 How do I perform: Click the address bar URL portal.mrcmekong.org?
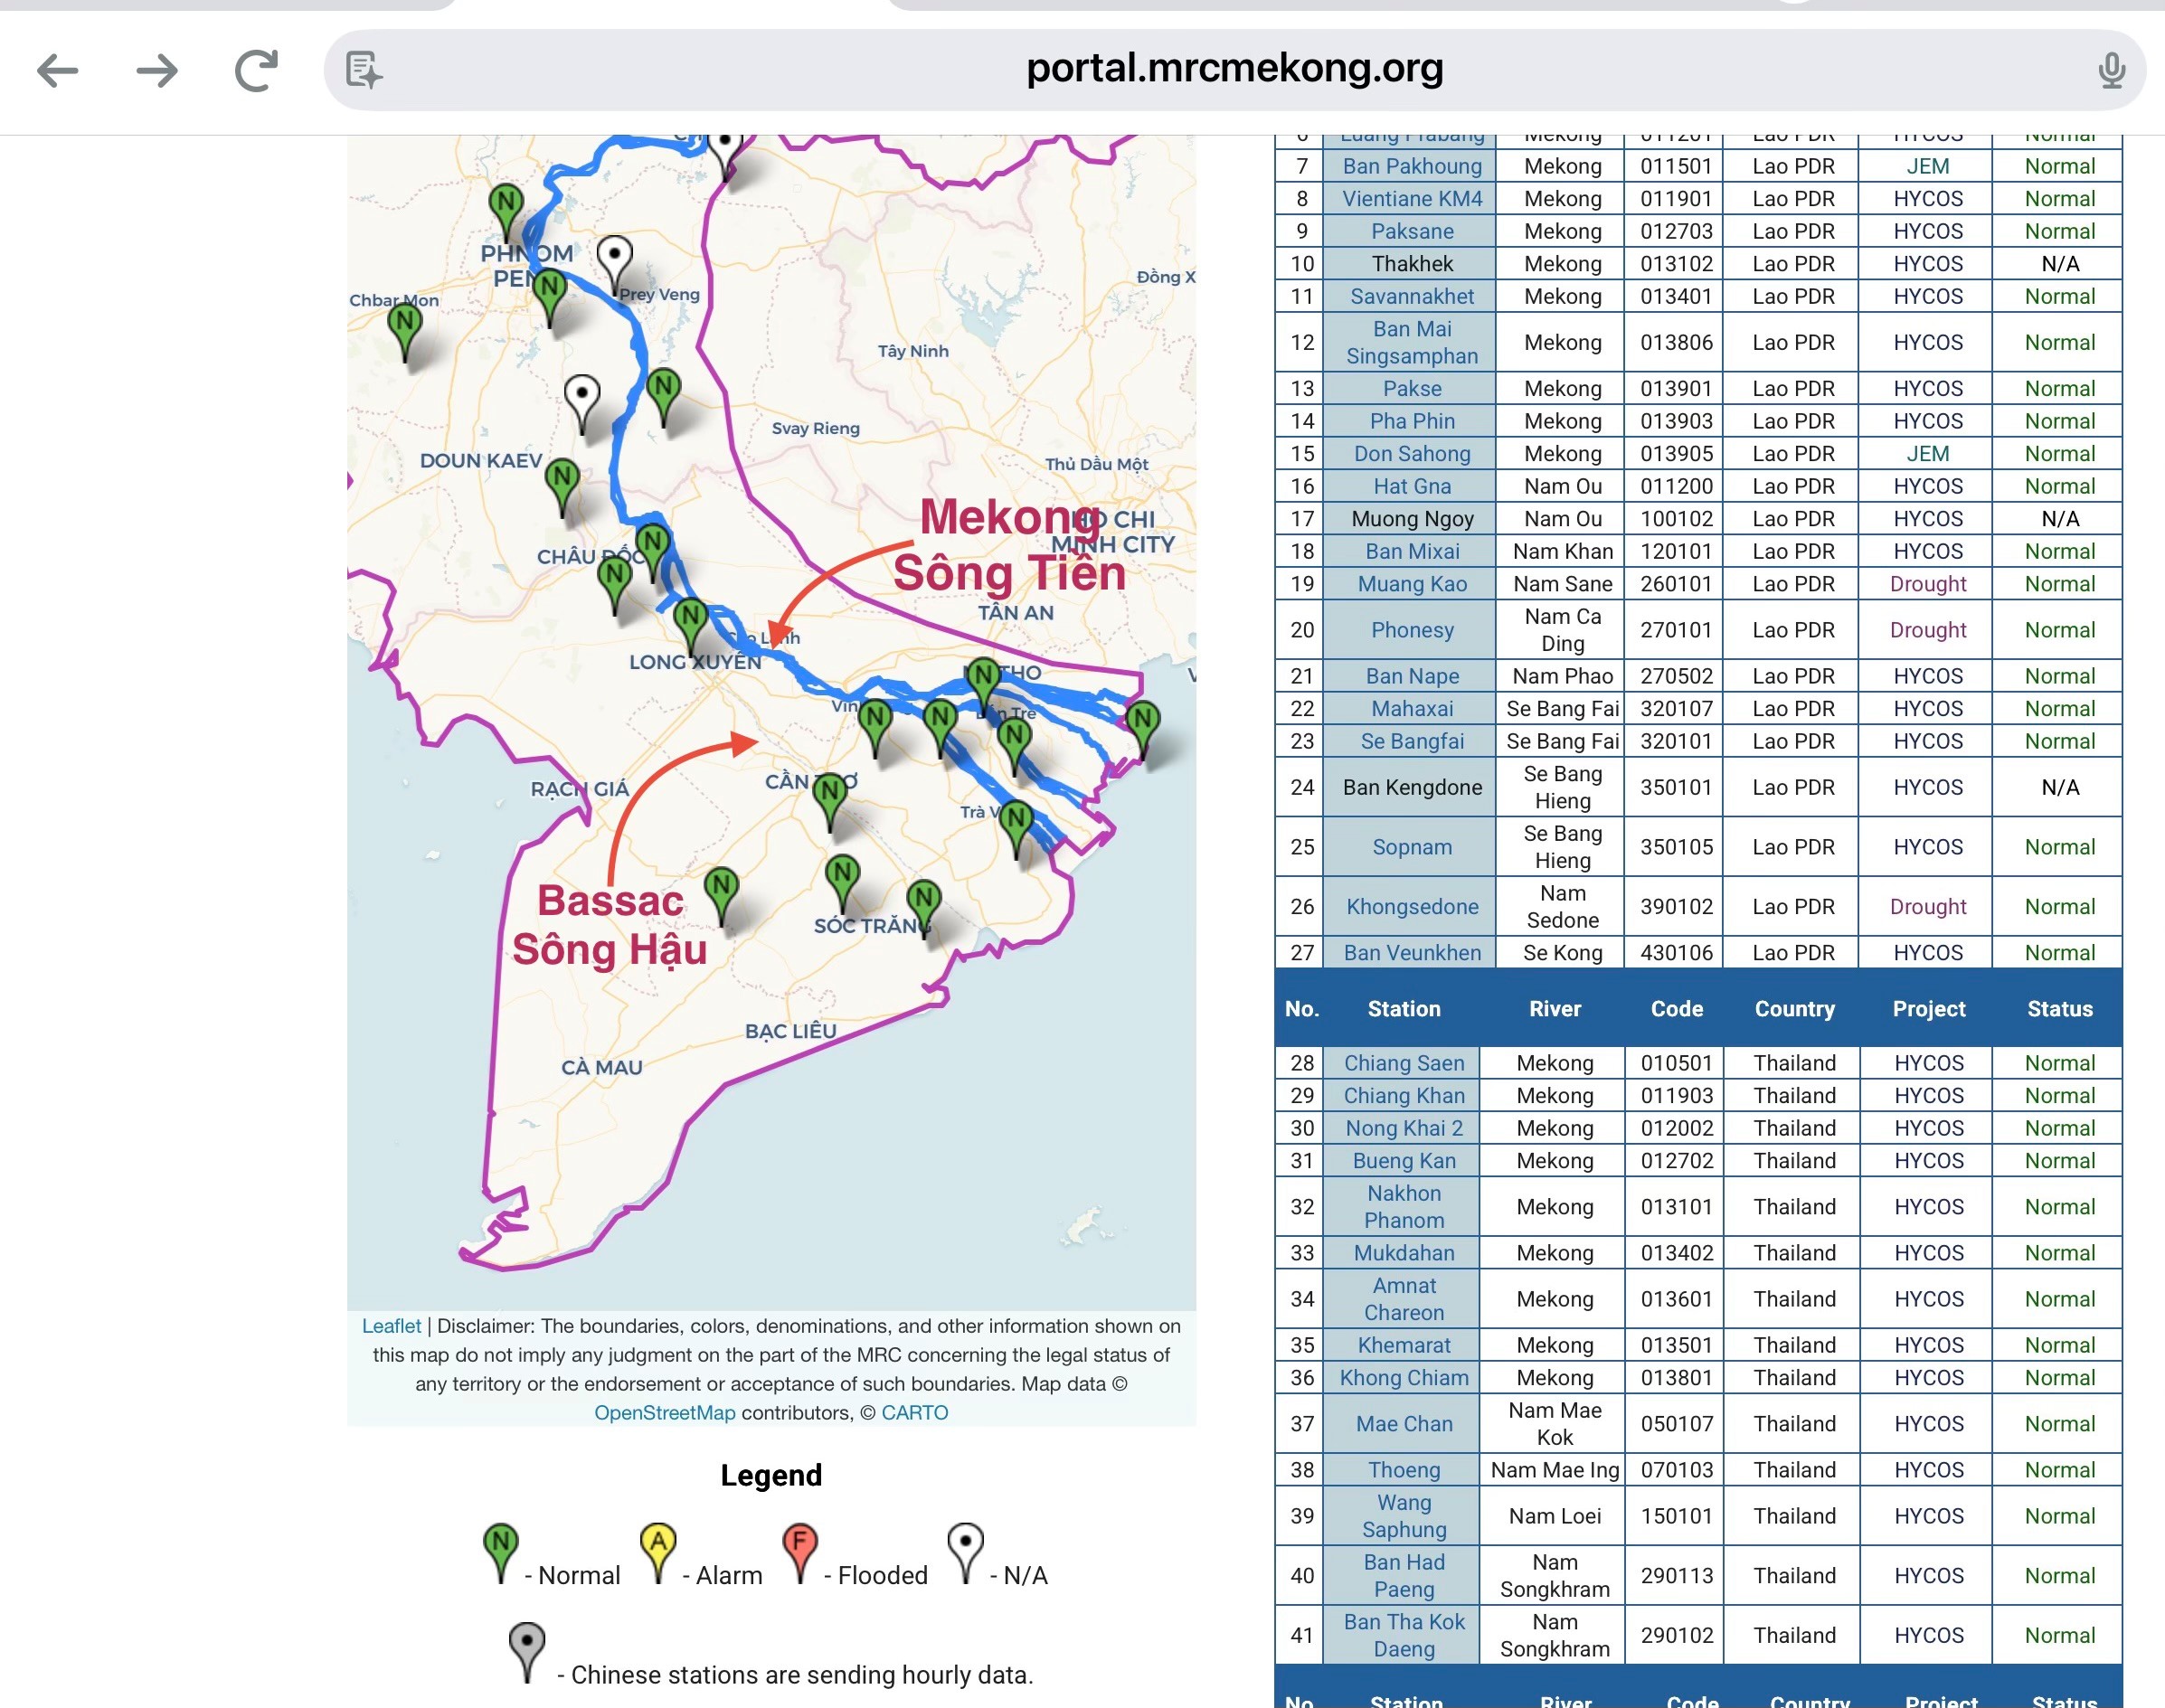point(1234,68)
